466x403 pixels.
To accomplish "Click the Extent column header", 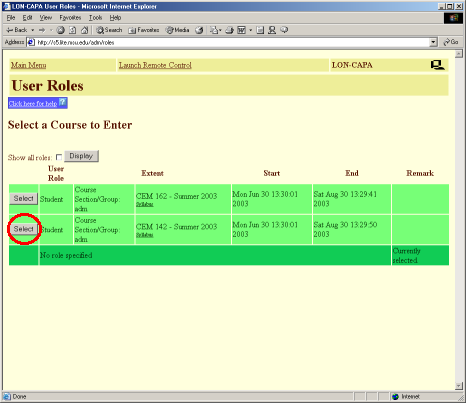I will [x=152, y=173].
